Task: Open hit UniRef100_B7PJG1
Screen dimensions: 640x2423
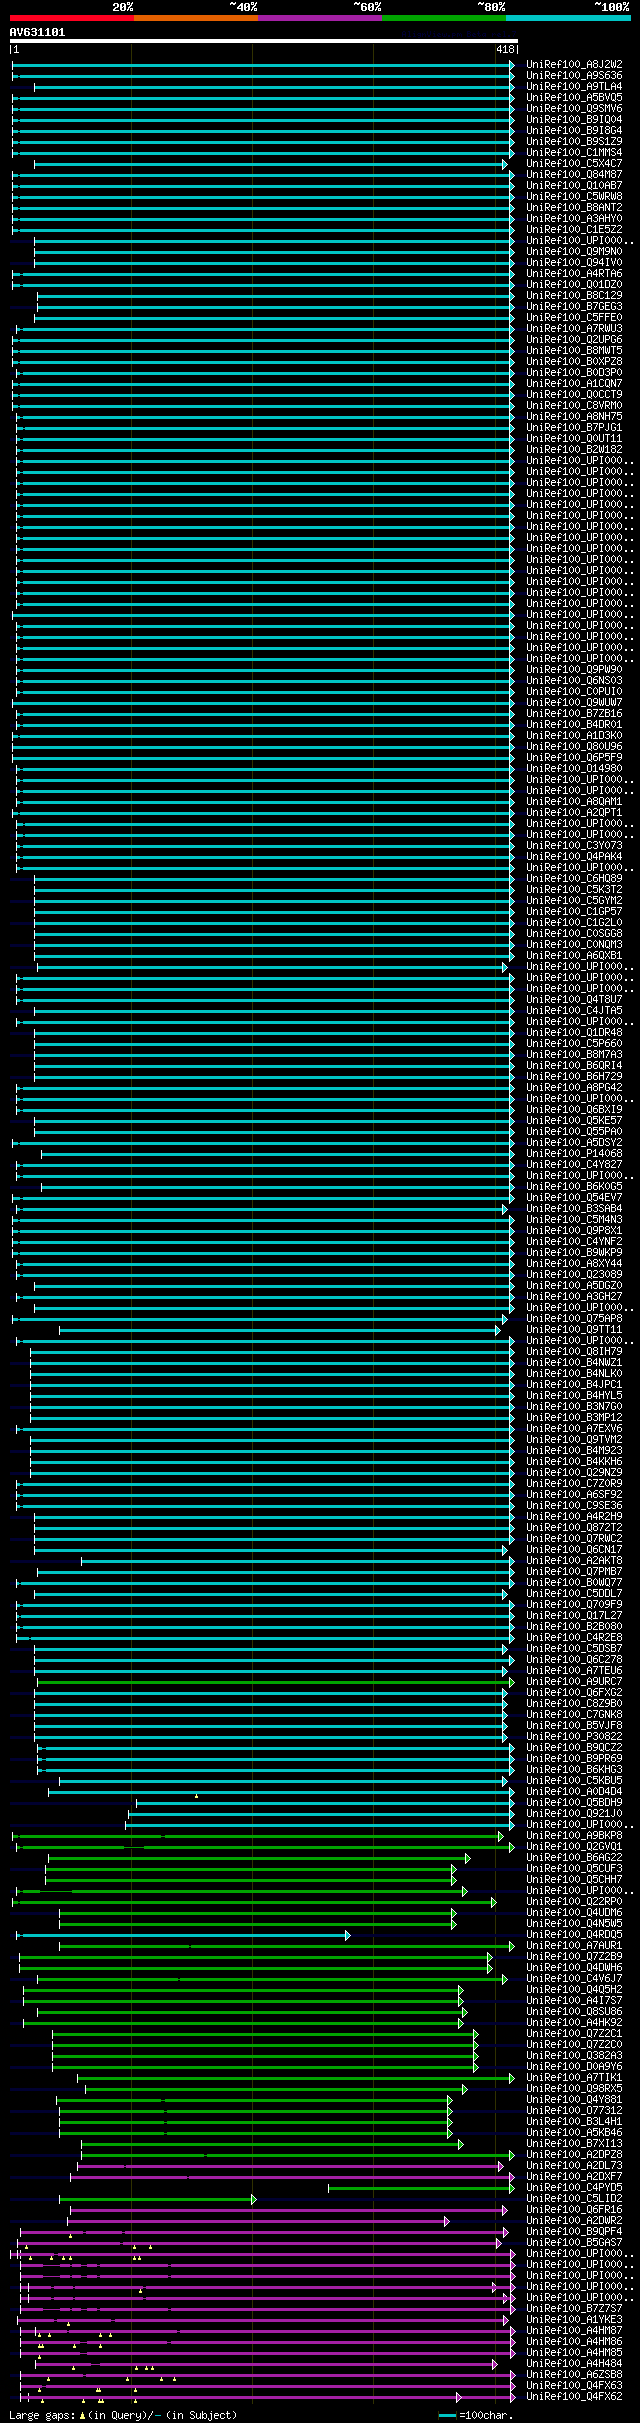Action: click(x=574, y=427)
